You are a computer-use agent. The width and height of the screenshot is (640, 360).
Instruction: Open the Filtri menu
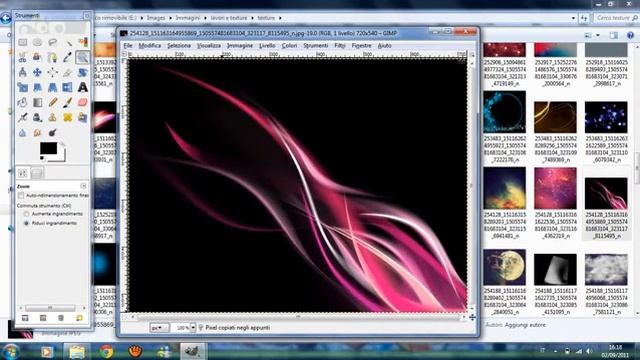[340, 46]
